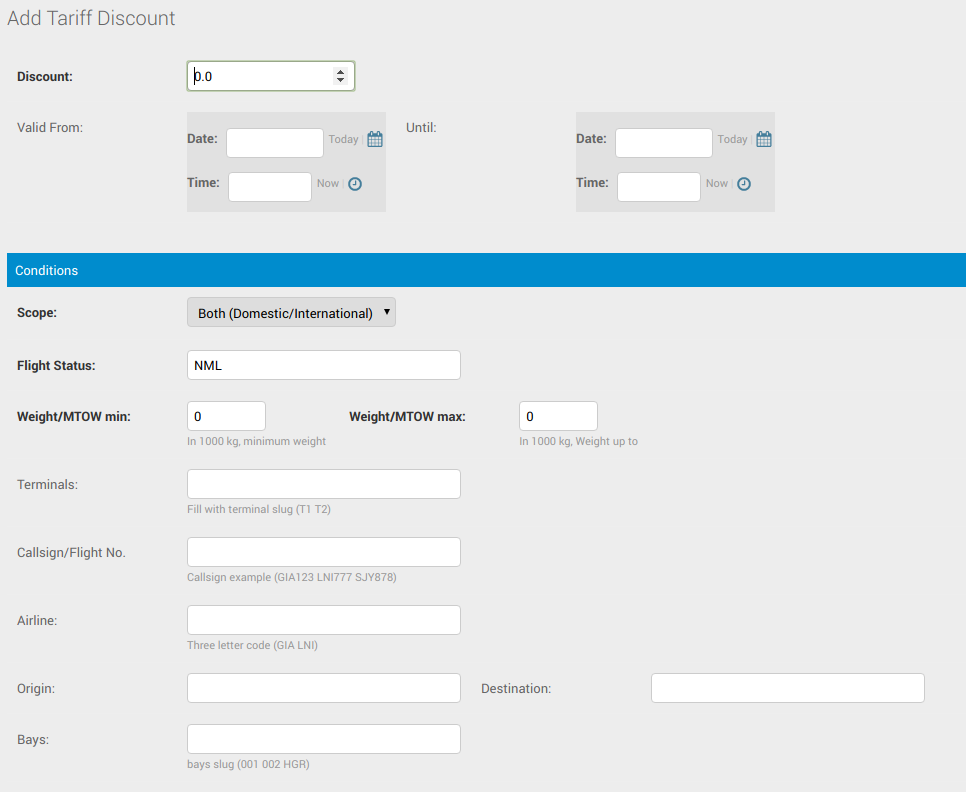The height and width of the screenshot is (792, 966).
Task: Click Now to set the Until time
Action: [716, 184]
